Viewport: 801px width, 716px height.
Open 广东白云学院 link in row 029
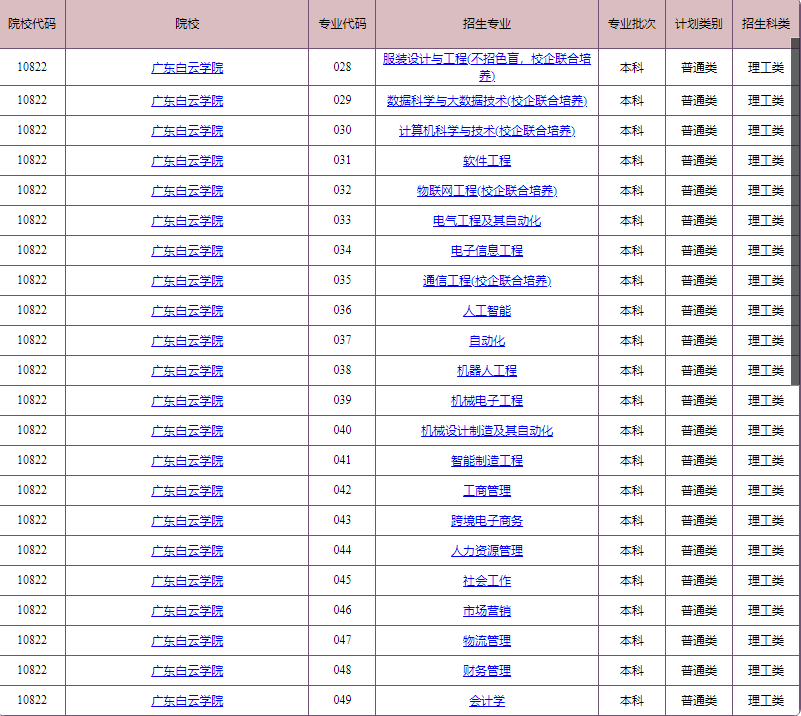tap(187, 101)
